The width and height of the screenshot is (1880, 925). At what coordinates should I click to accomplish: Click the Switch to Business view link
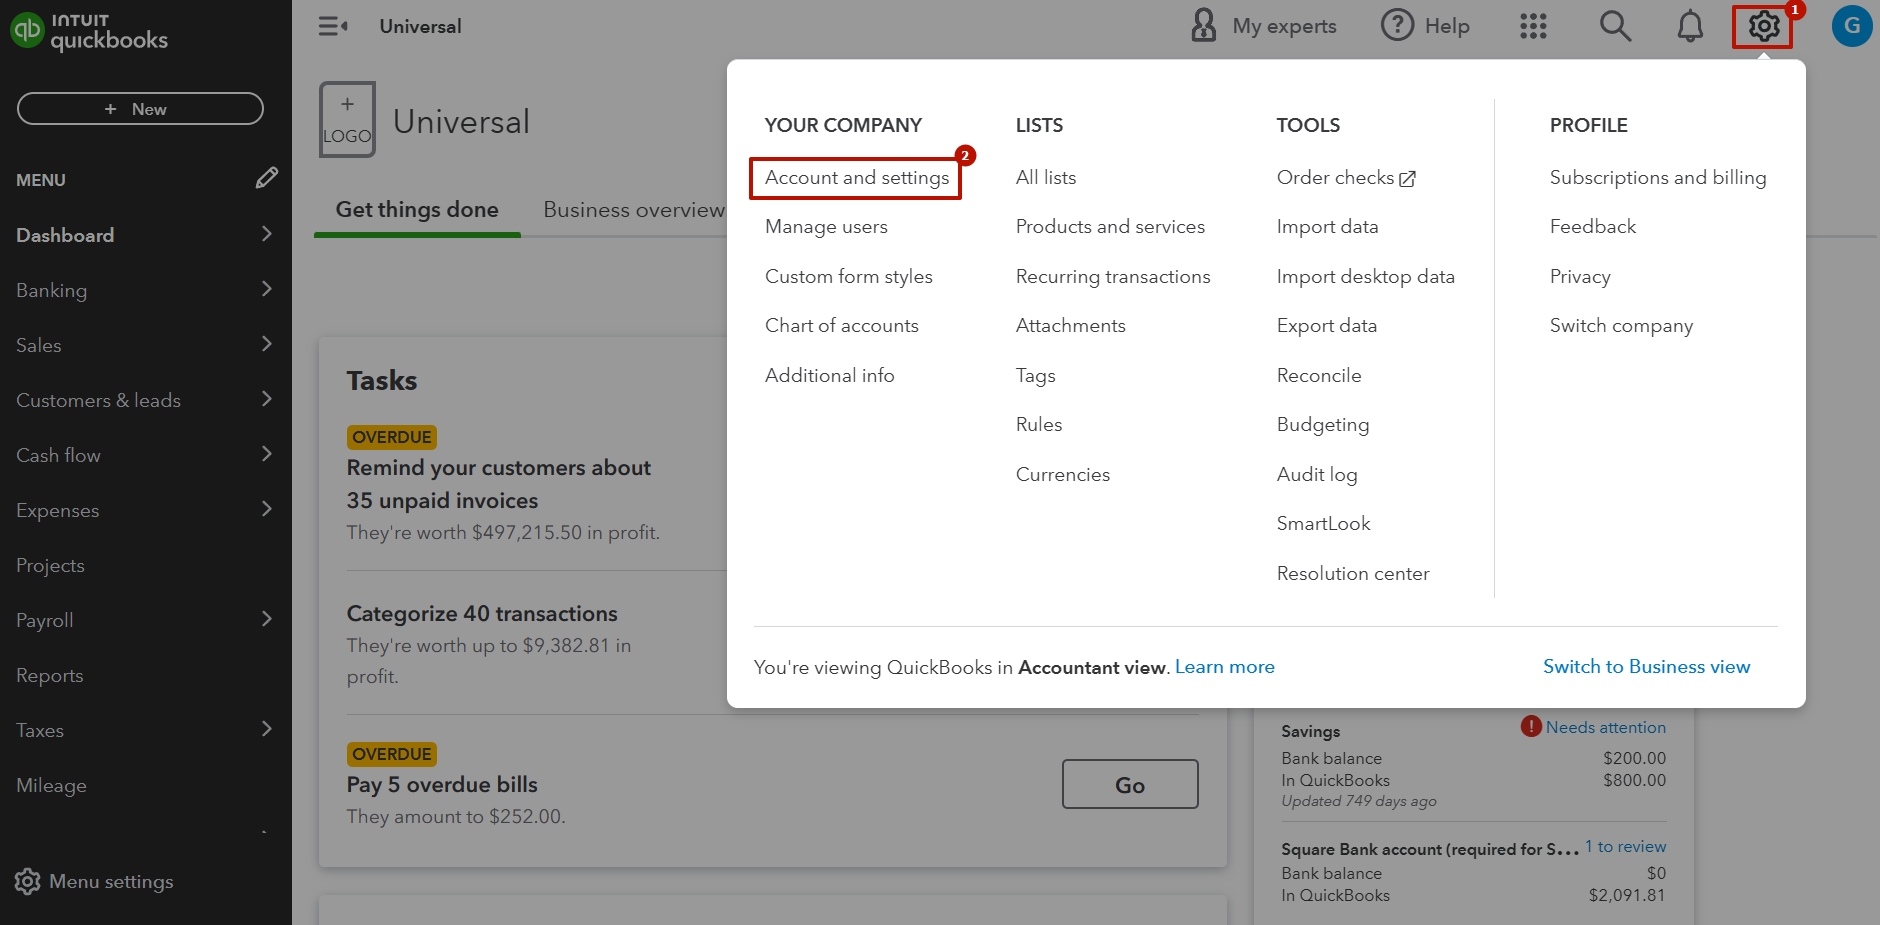pos(1646,667)
